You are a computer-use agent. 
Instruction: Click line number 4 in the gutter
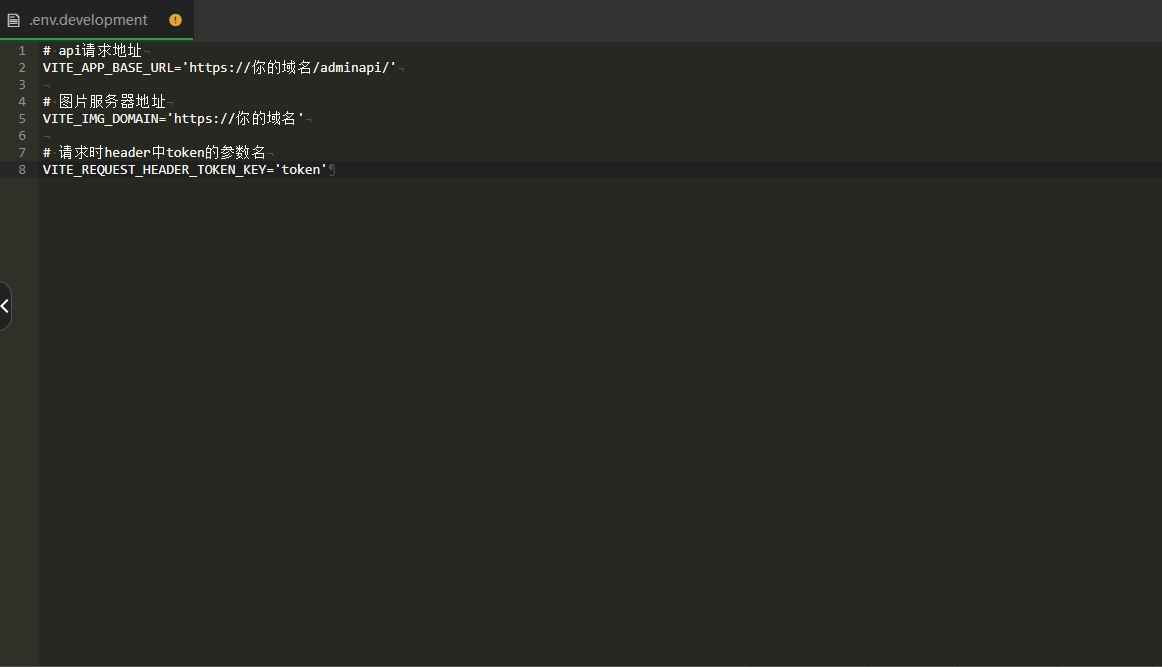click(22, 102)
